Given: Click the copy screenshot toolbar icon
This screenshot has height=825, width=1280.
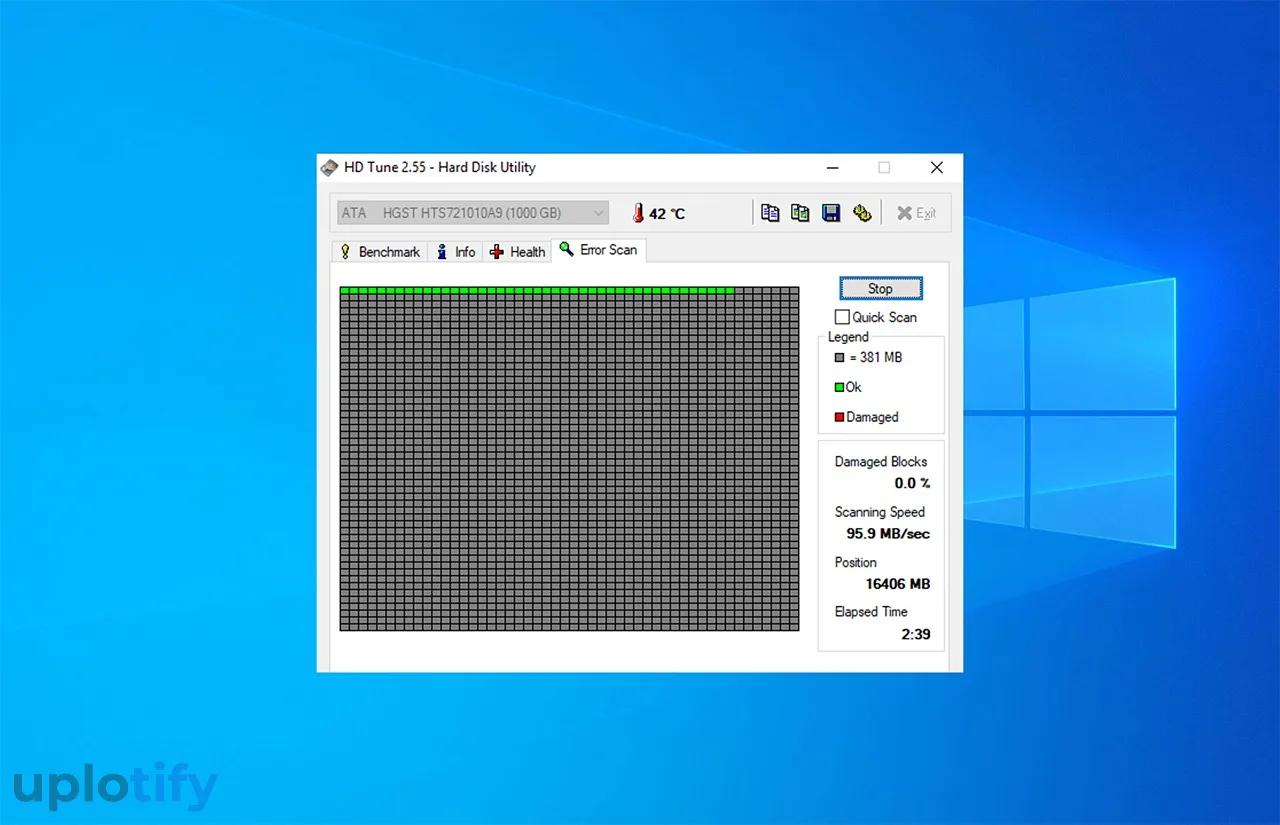Looking at the screenshot, I should (x=800, y=213).
